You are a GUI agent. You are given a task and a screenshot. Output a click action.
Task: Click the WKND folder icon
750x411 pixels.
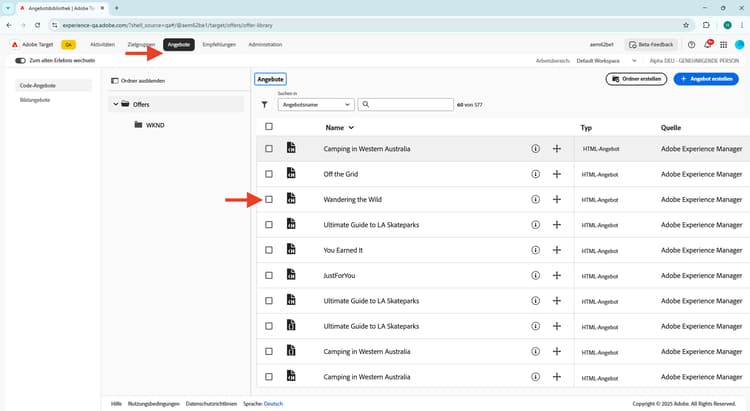click(138, 125)
